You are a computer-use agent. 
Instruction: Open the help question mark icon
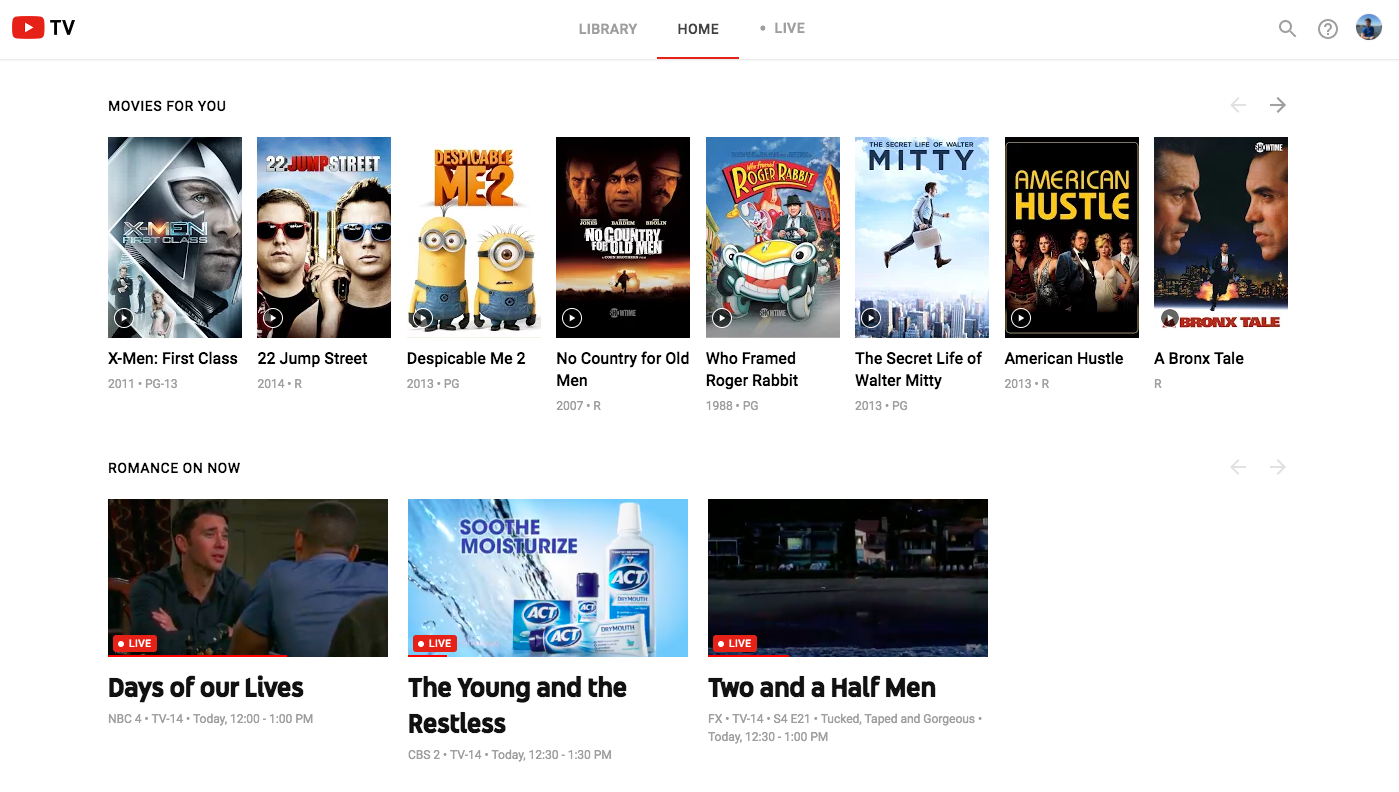(x=1327, y=29)
